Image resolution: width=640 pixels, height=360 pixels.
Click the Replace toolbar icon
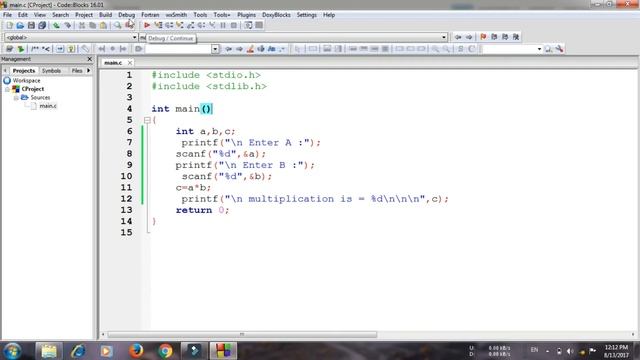[x=129, y=25]
